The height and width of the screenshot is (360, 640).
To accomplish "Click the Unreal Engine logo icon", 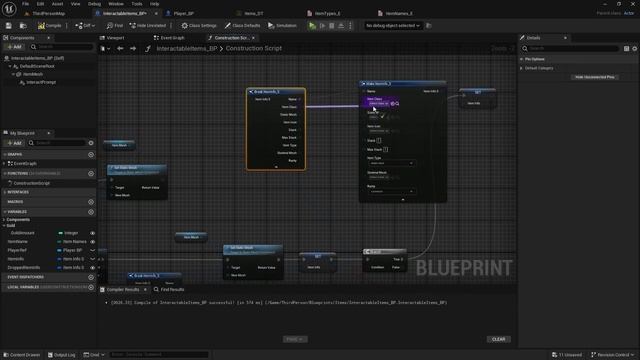I will coord(9,9).
